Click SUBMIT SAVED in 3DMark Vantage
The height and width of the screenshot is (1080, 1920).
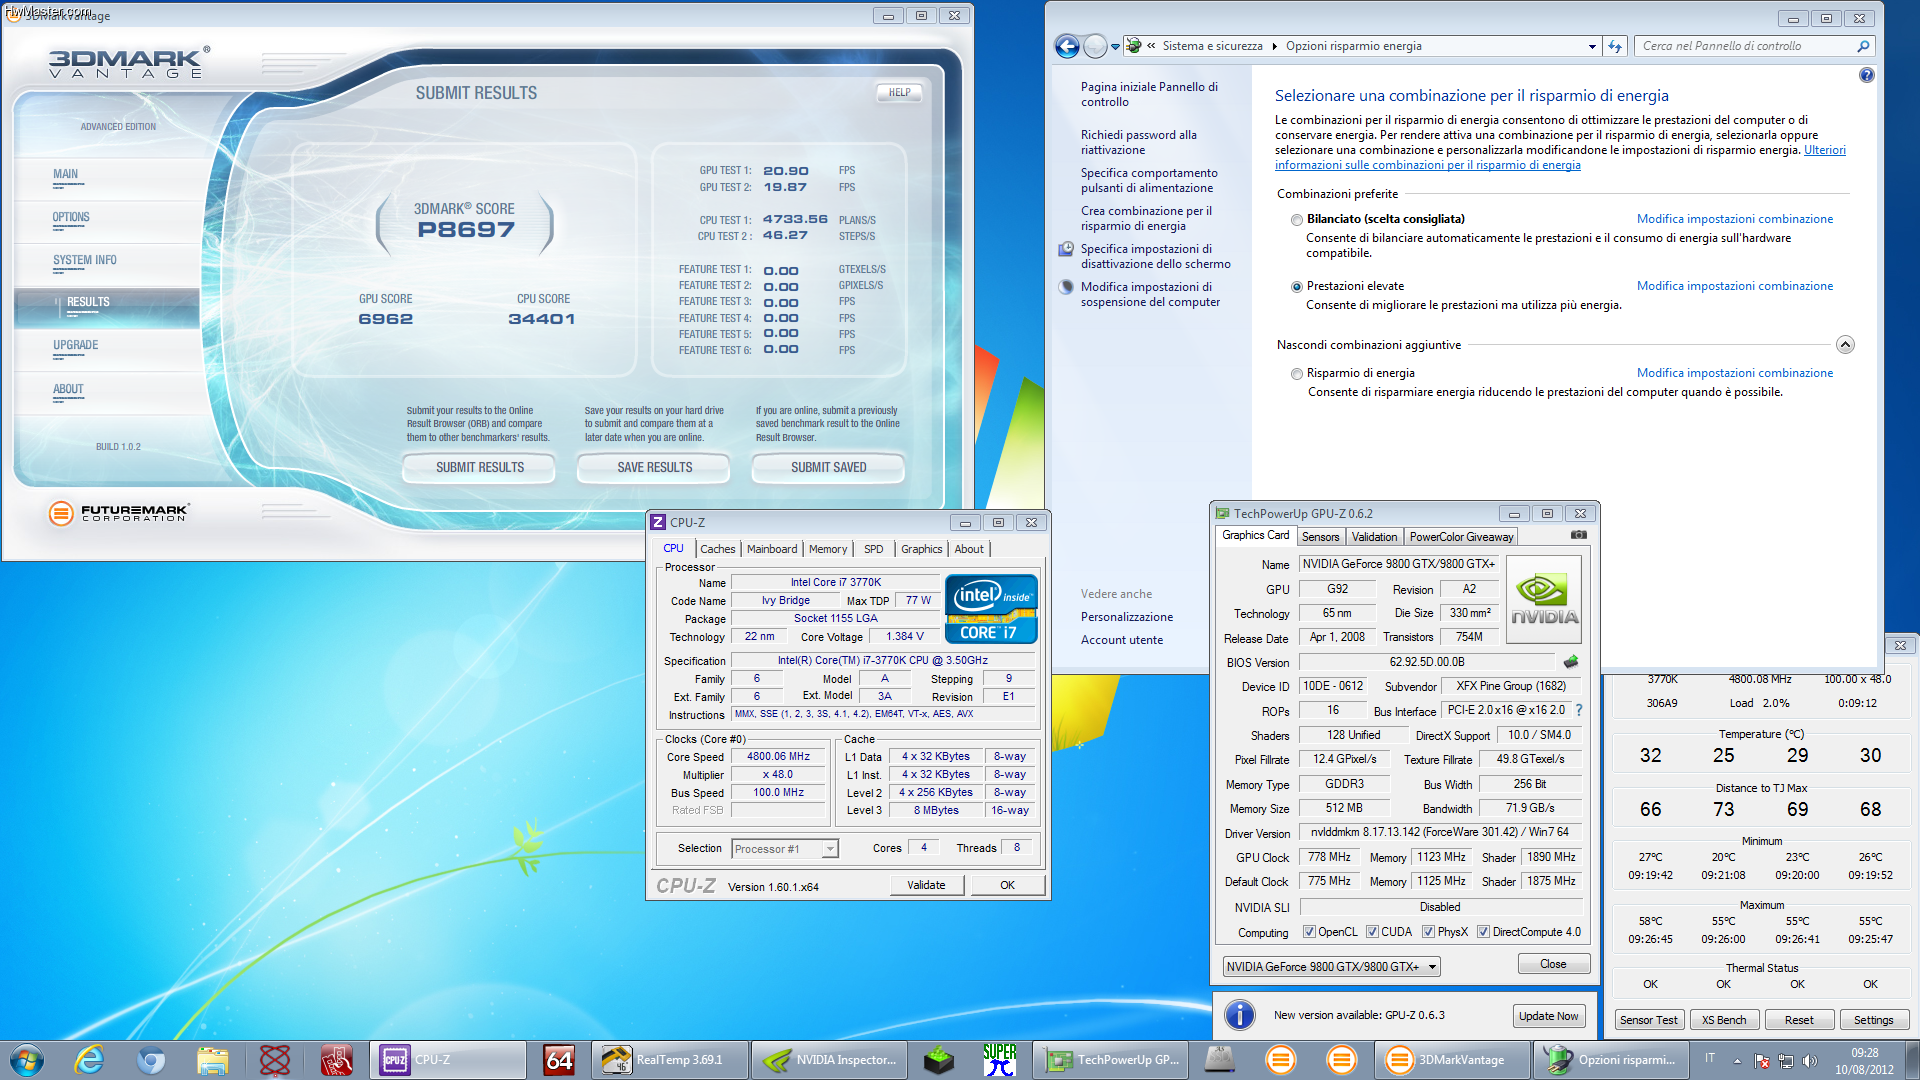click(x=828, y=467)
